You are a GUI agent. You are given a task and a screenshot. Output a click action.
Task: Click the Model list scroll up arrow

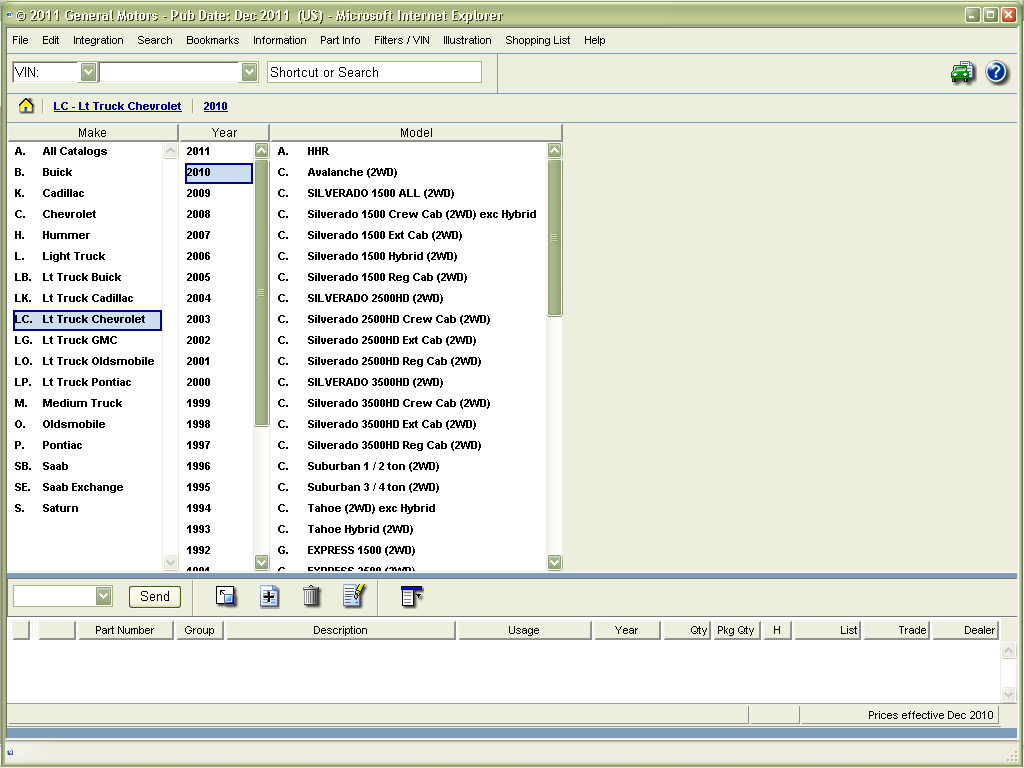tap(554, 151)
